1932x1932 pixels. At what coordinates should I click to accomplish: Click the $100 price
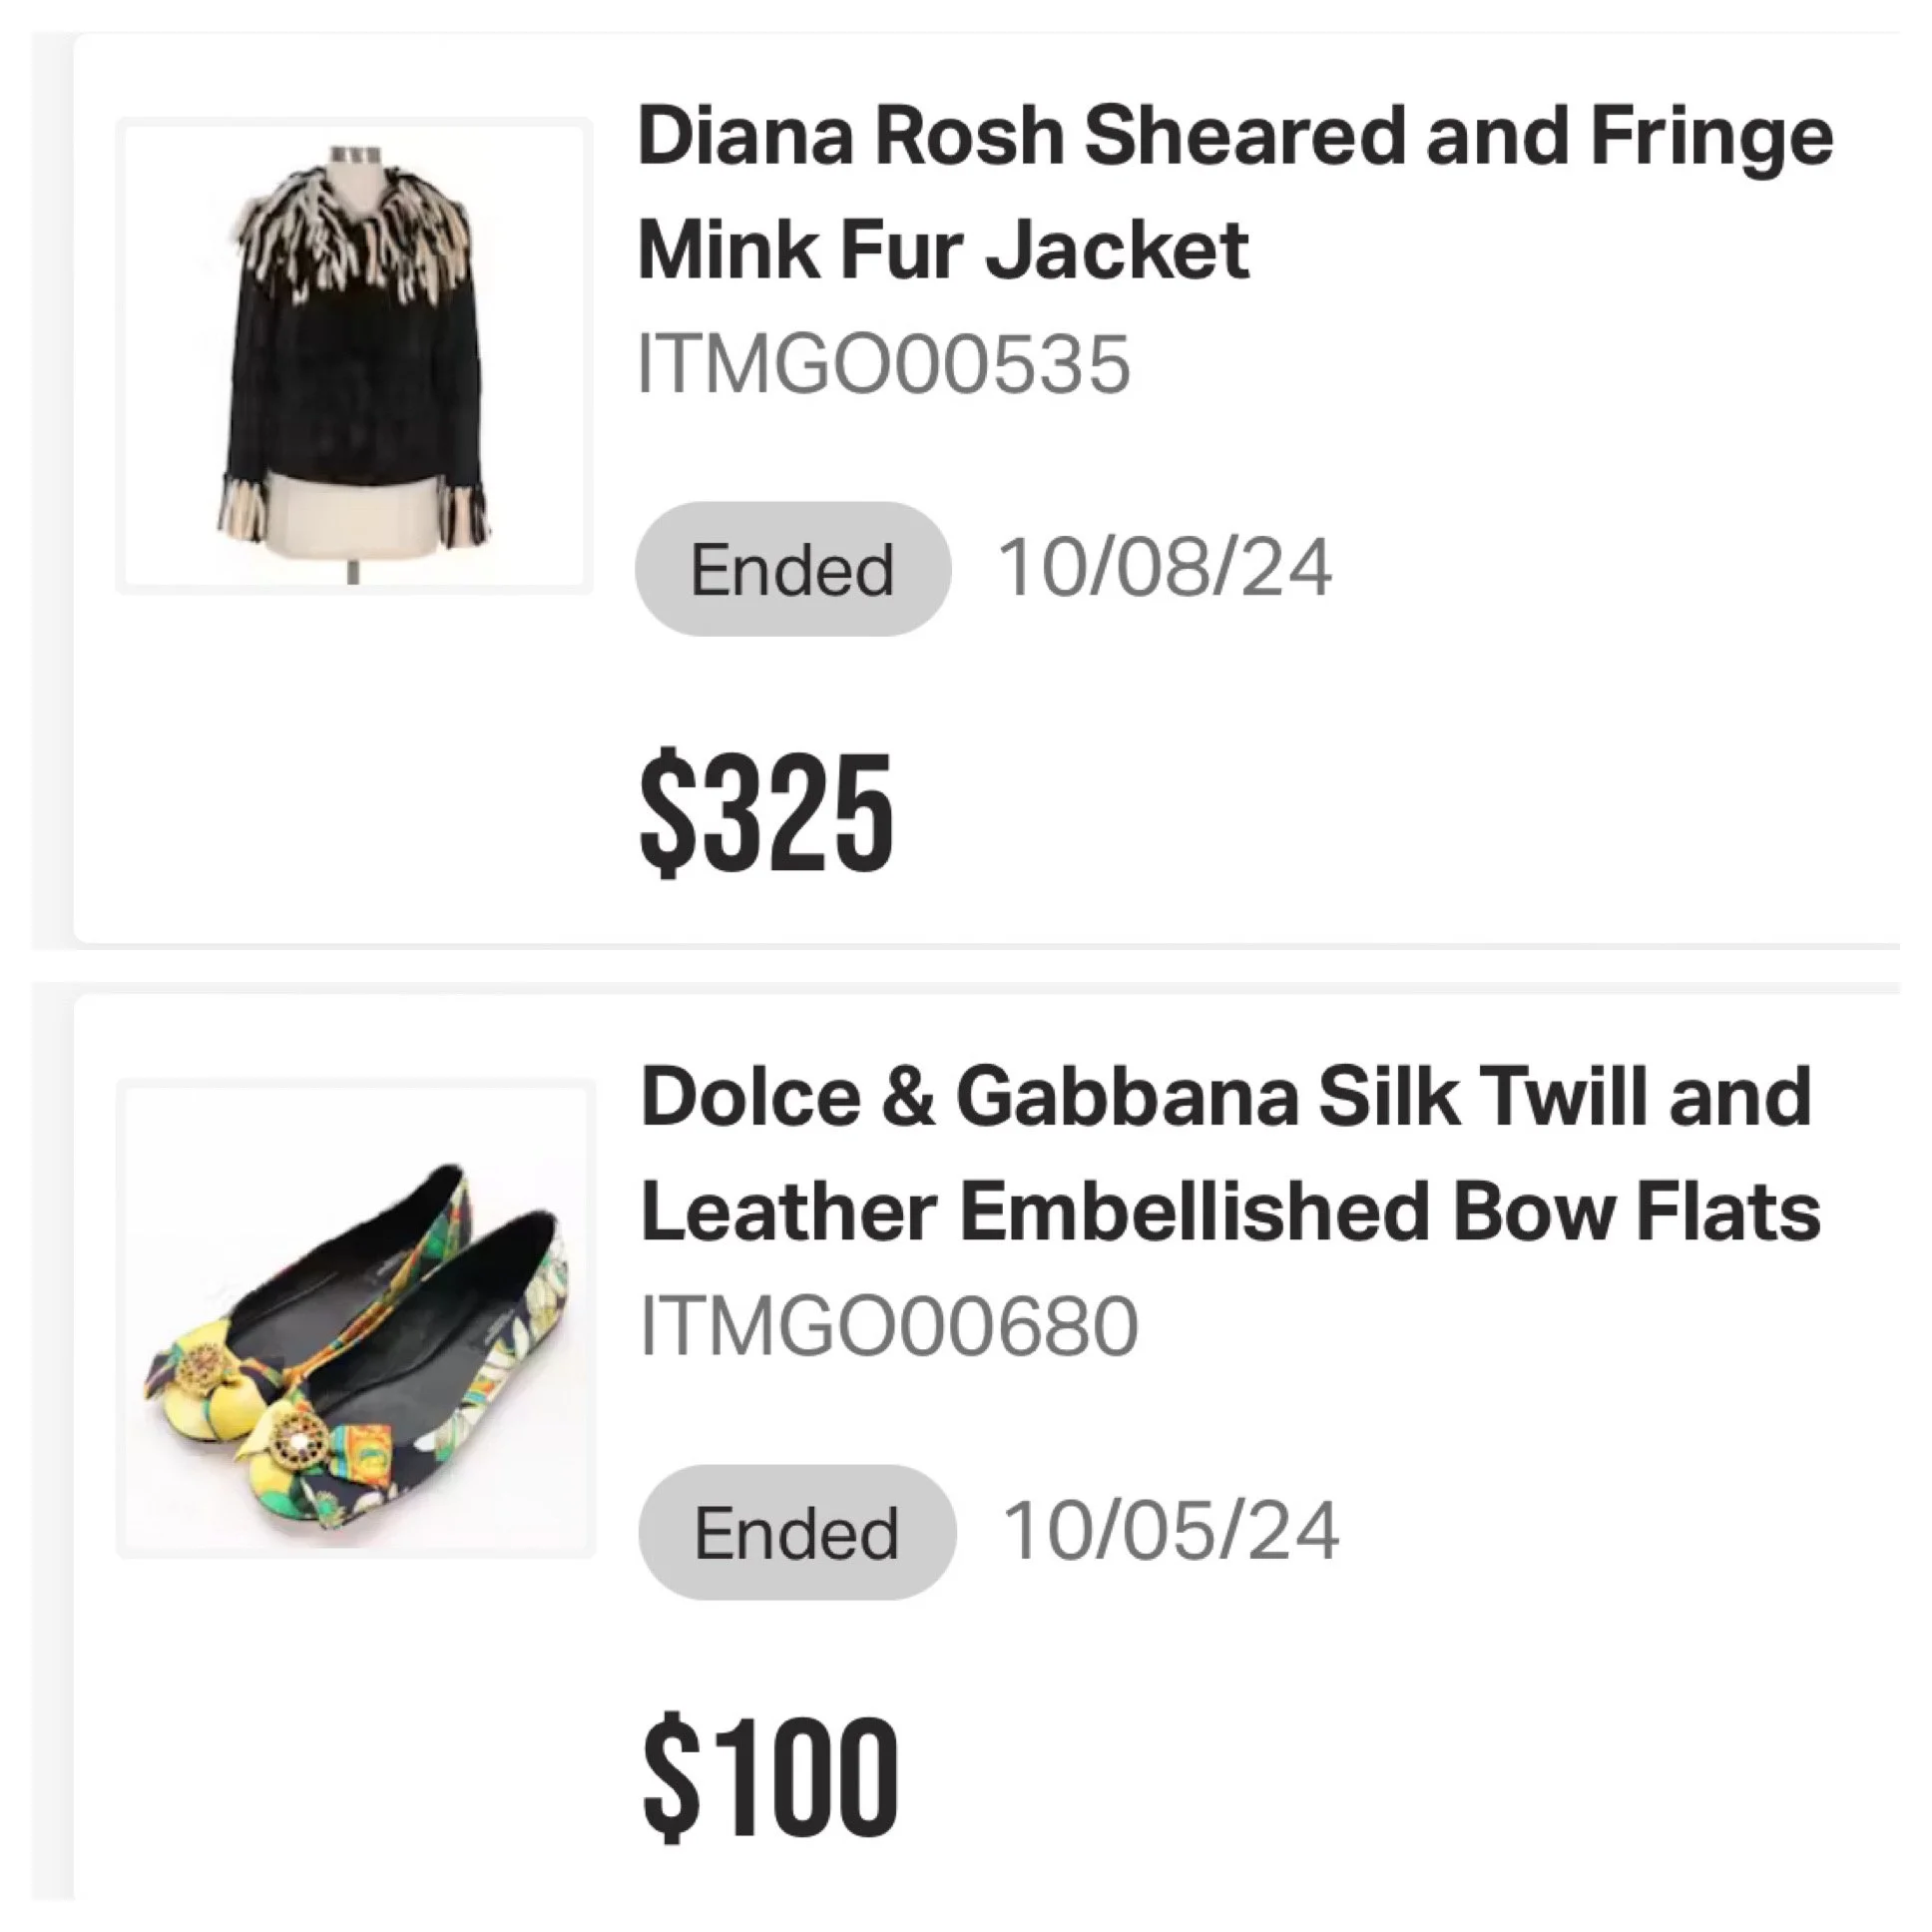point(770,1776)
